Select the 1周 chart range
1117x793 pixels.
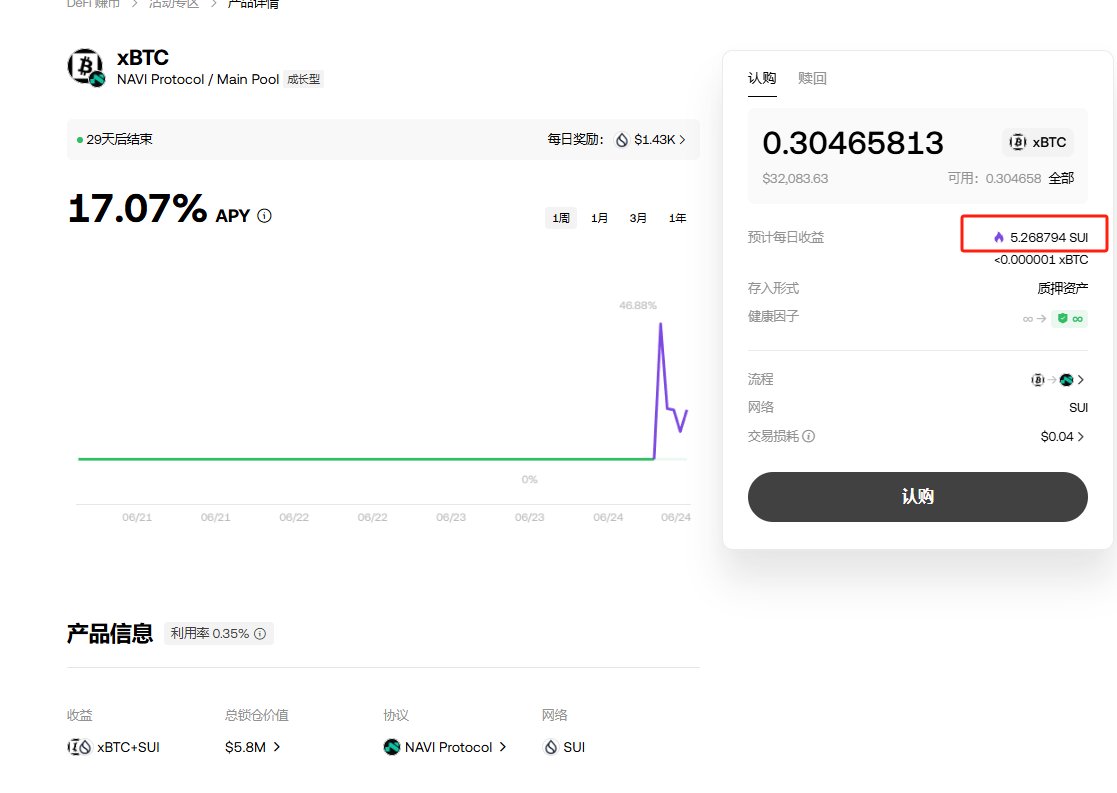pos(561,218)
